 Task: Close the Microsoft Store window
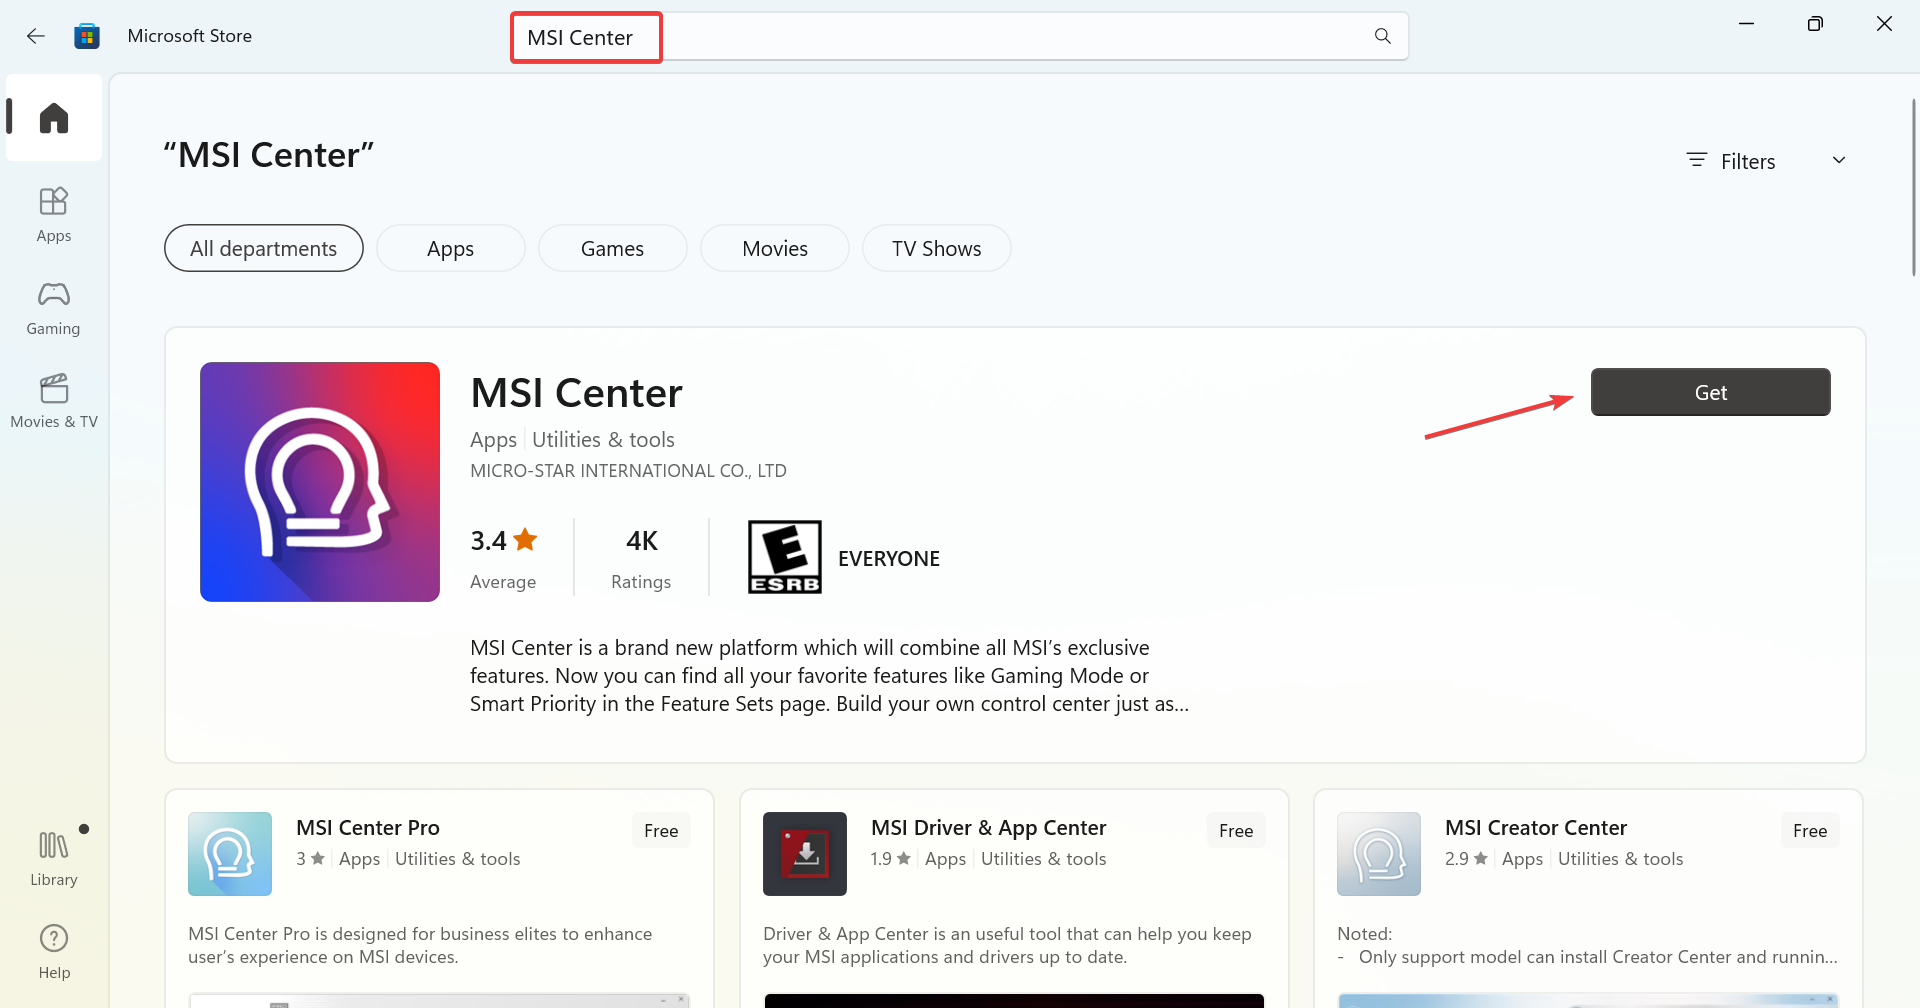[1884, 24]
